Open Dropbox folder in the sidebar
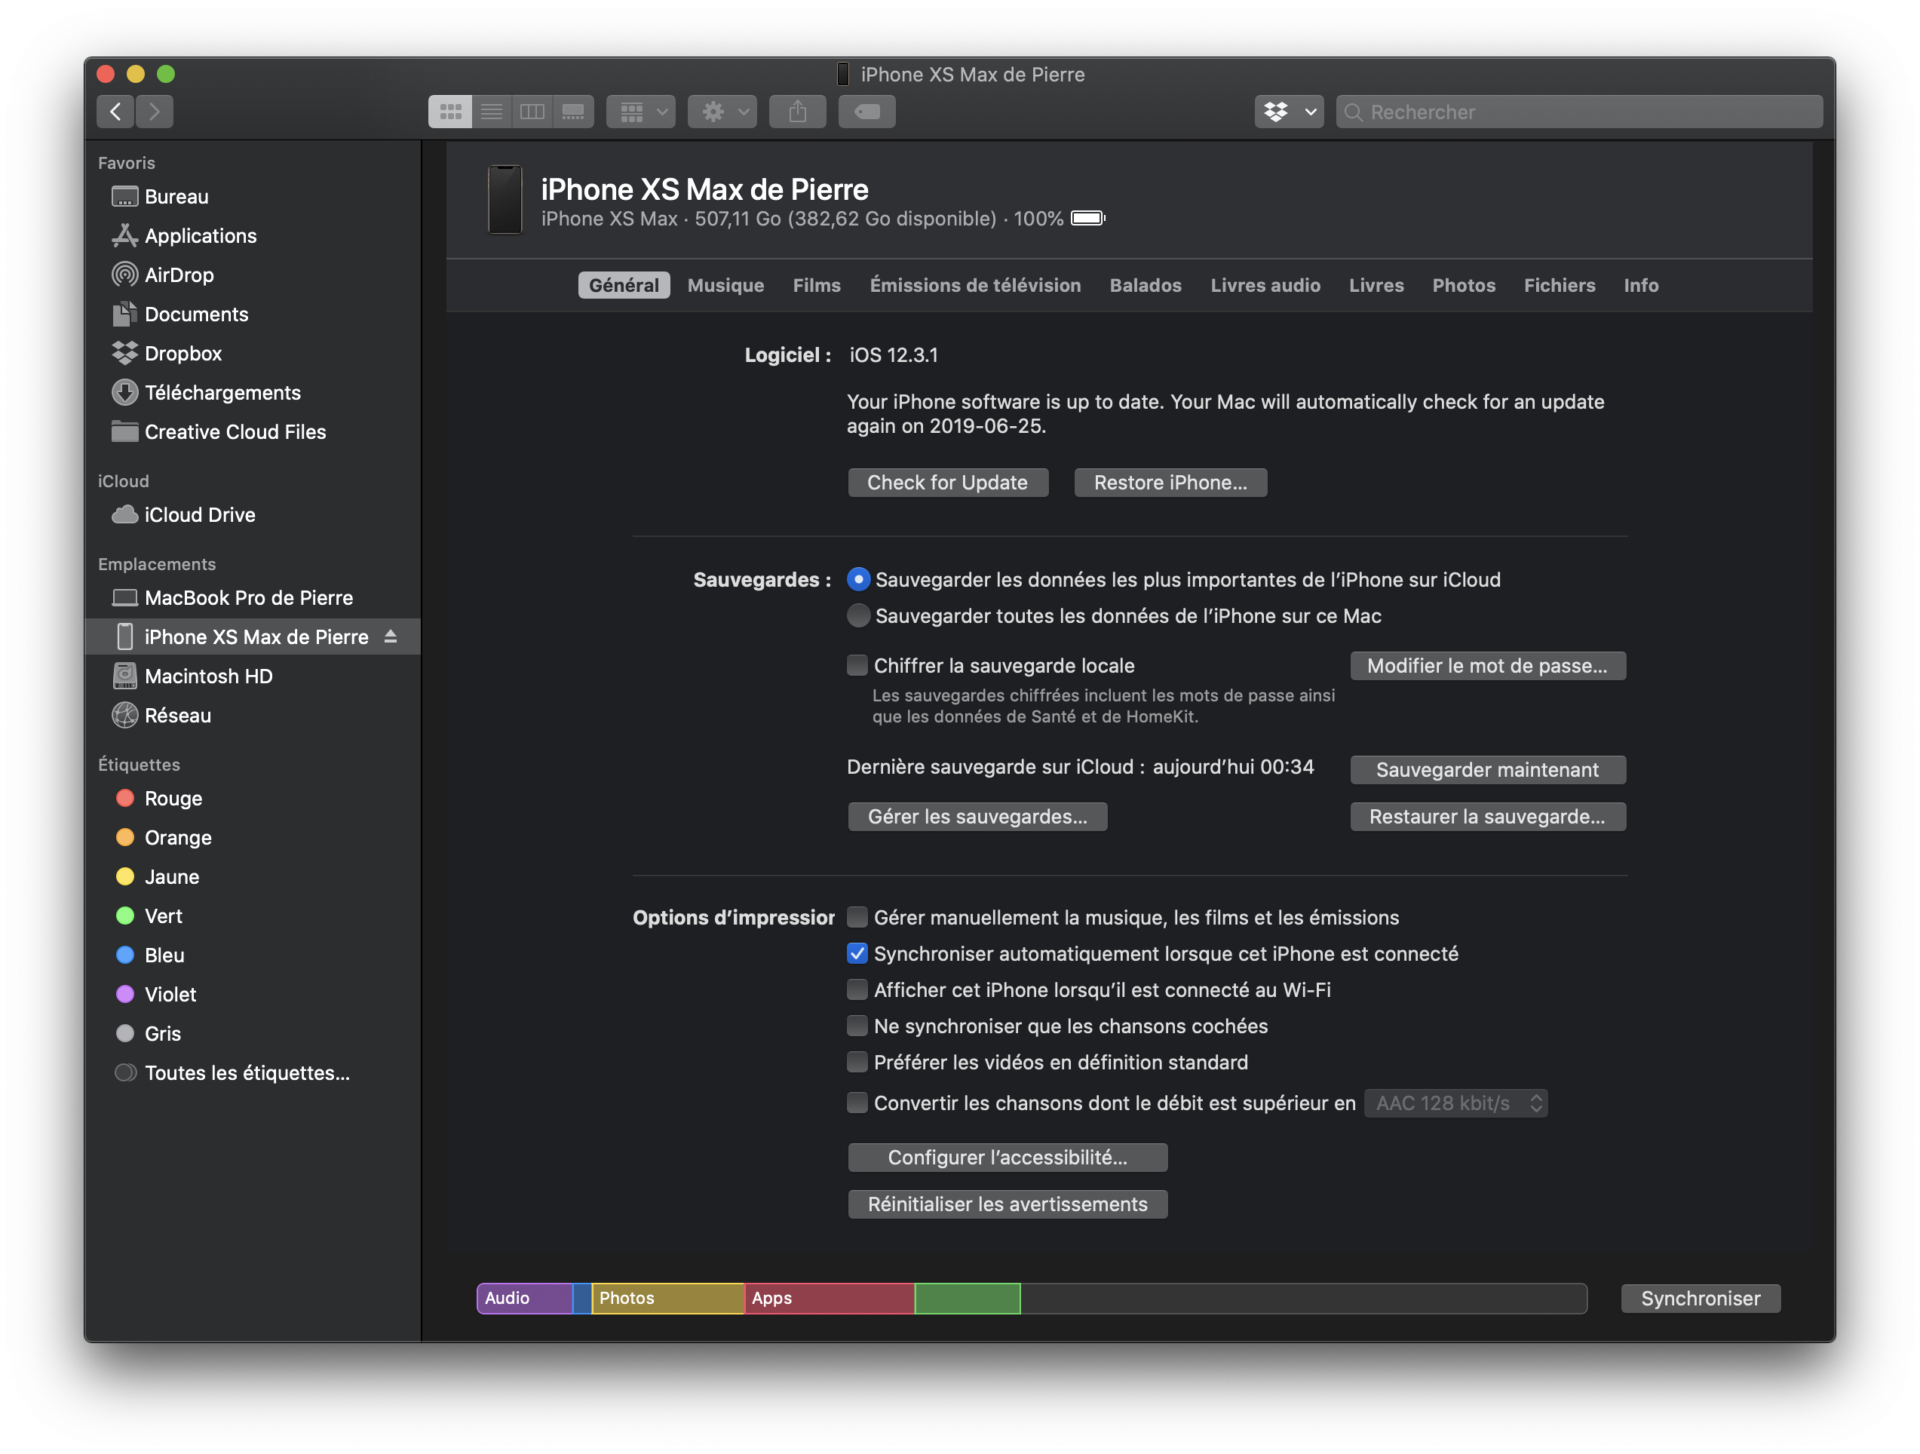 [x=167, y=353]
